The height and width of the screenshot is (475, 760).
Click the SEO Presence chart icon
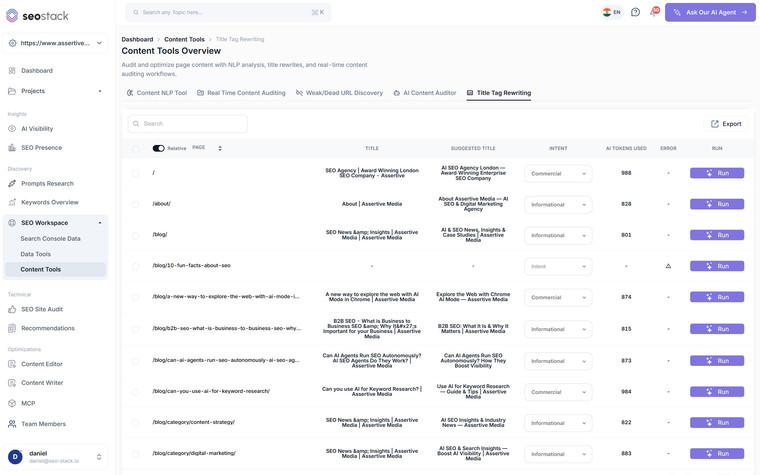[12, 148]
